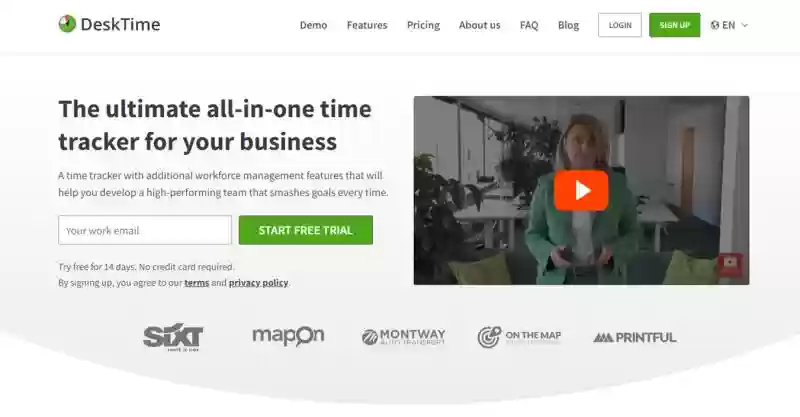Click the LOGIN button

point(620,25)
